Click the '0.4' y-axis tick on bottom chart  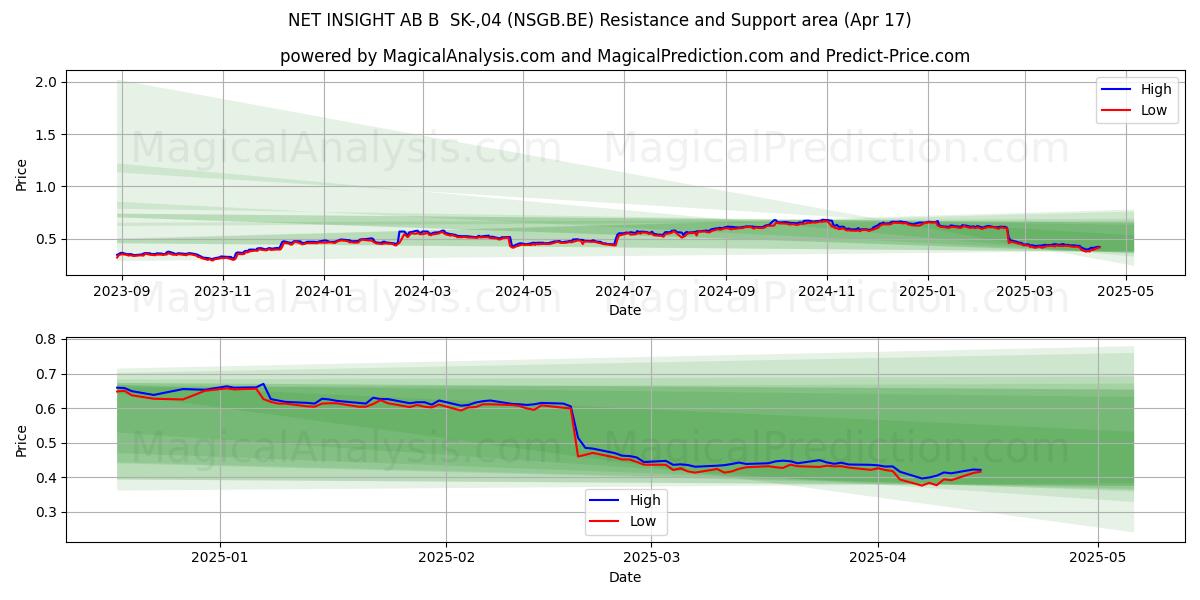click(x=48, y=478)
